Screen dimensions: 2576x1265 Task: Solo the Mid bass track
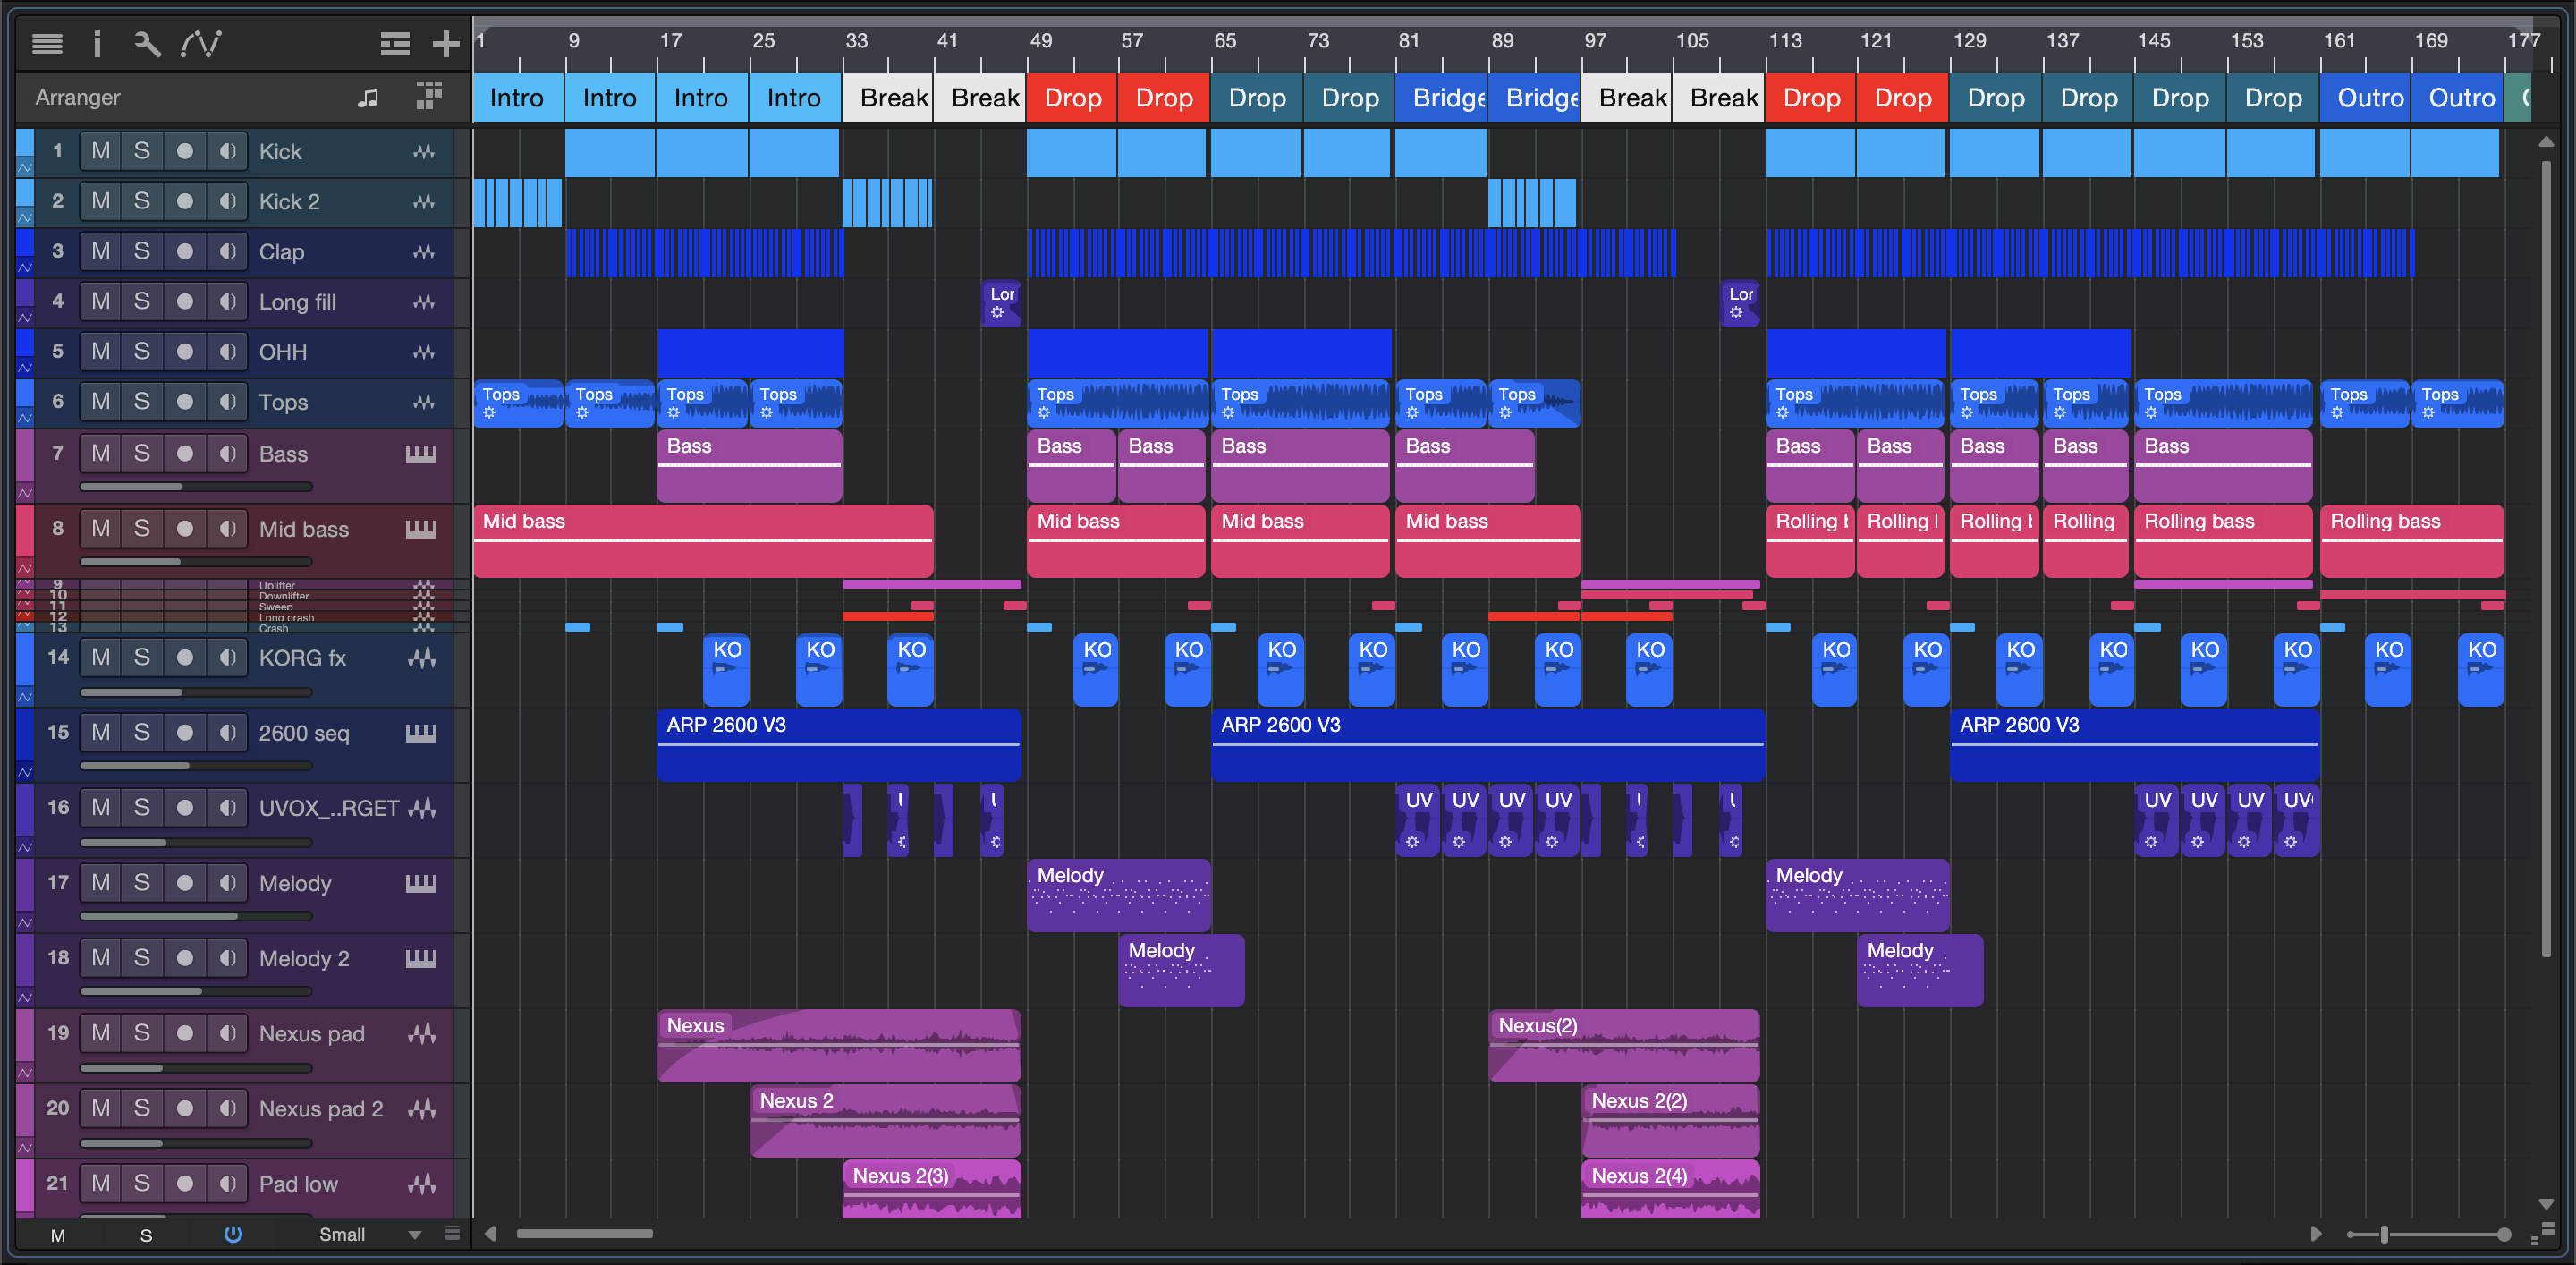[x=142, y=528]
